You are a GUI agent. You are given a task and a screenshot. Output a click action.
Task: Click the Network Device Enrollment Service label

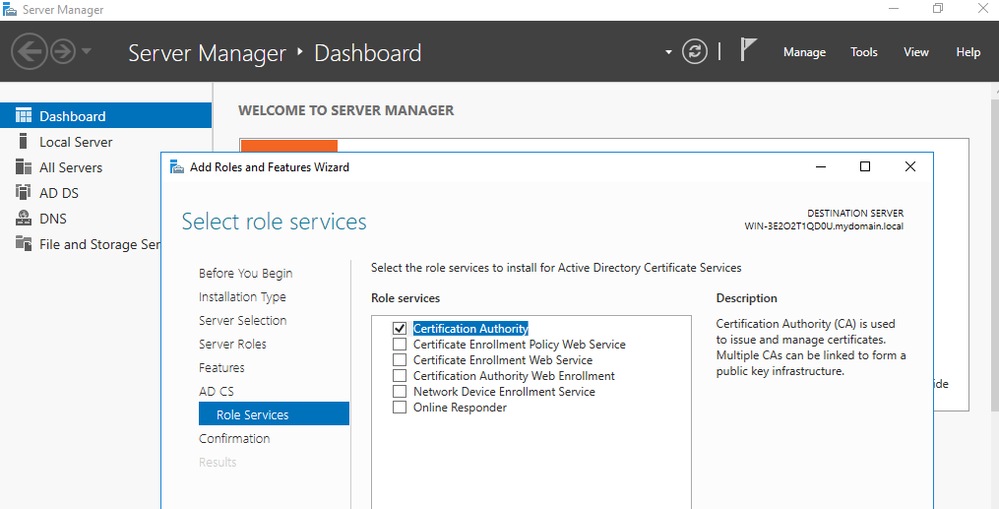click(504, 392)
